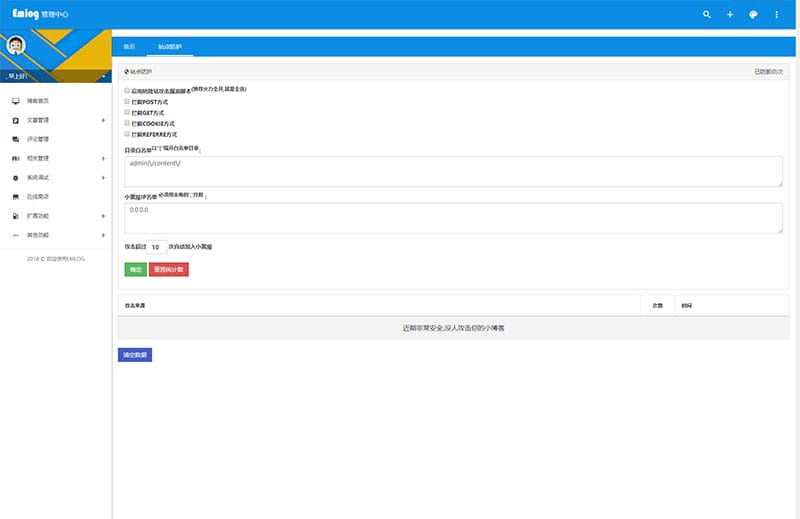The image size is (800, 519).
Task: Click the comment management chat icon
Action: tap(15, 139)
